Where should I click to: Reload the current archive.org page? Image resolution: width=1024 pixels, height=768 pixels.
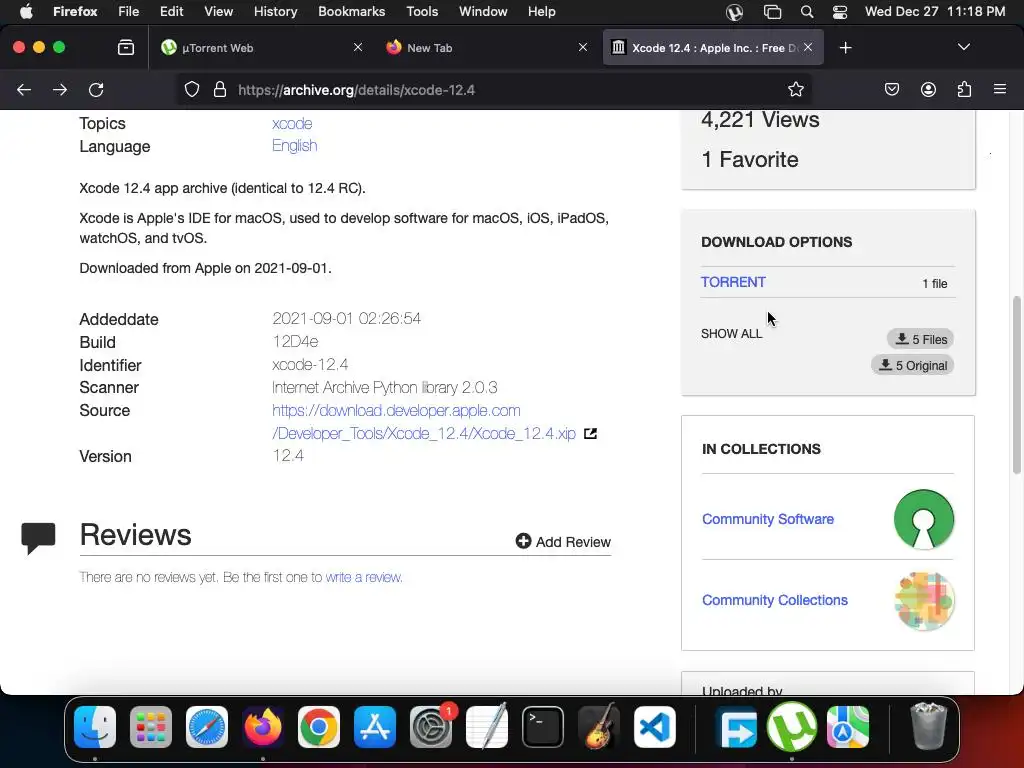[x=96, y=89]
